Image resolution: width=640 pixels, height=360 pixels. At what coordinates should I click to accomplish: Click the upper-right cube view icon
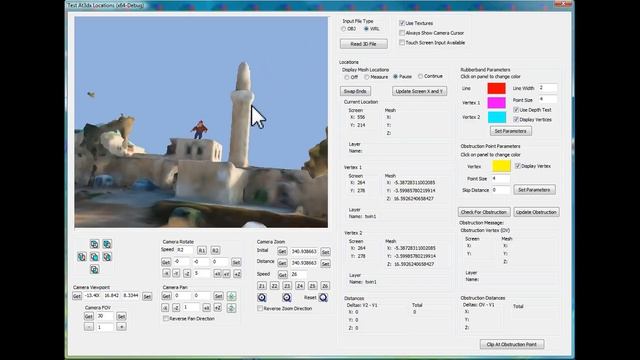click(107, 244)
